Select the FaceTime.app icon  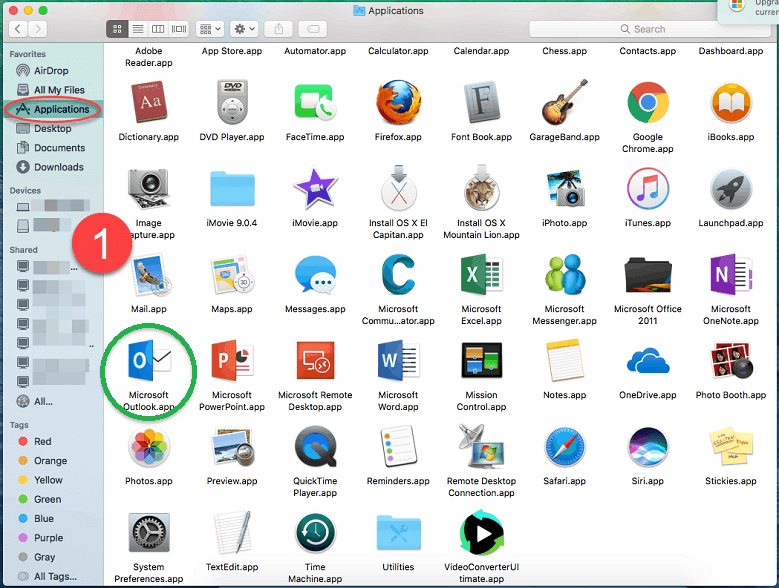click(x=315, y=102)
